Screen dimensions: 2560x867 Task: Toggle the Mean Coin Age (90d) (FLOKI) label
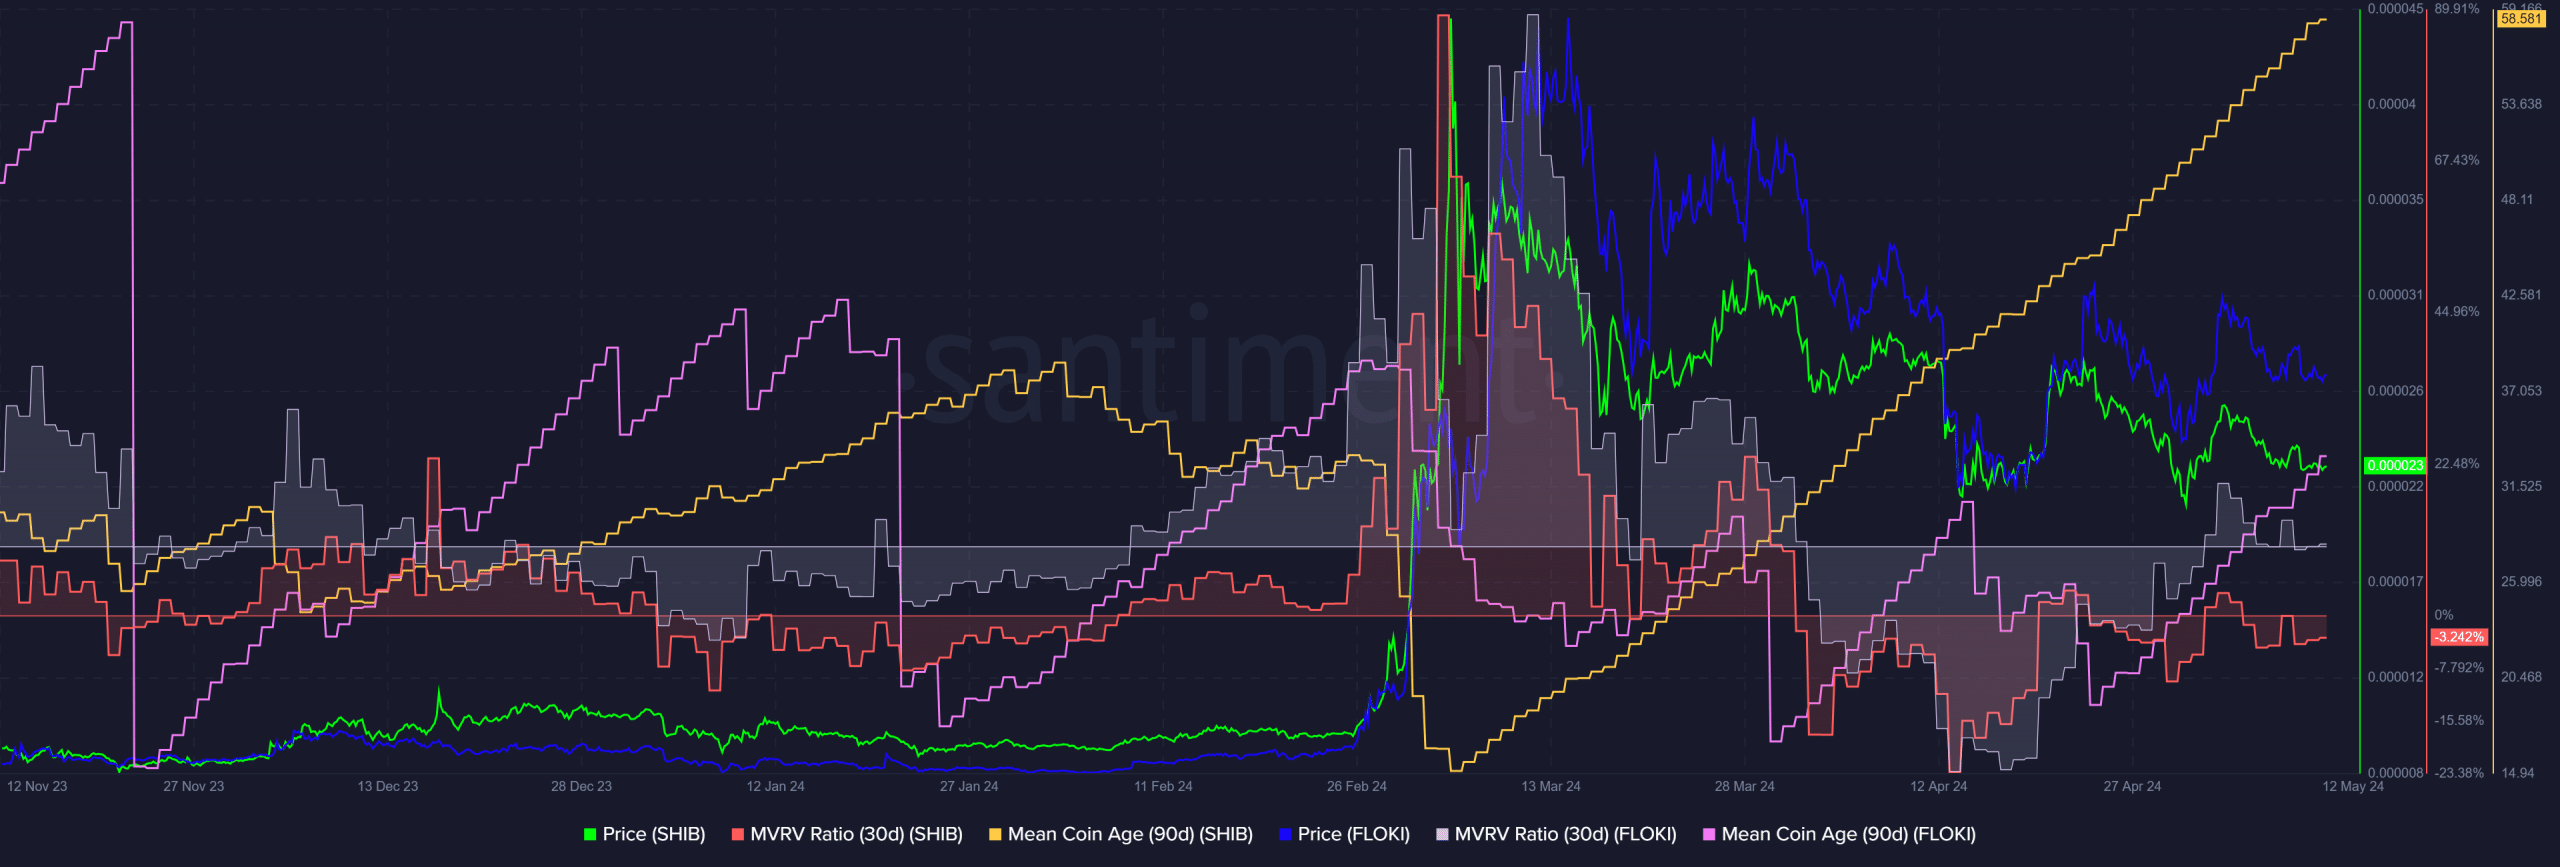click(1849, 834)
